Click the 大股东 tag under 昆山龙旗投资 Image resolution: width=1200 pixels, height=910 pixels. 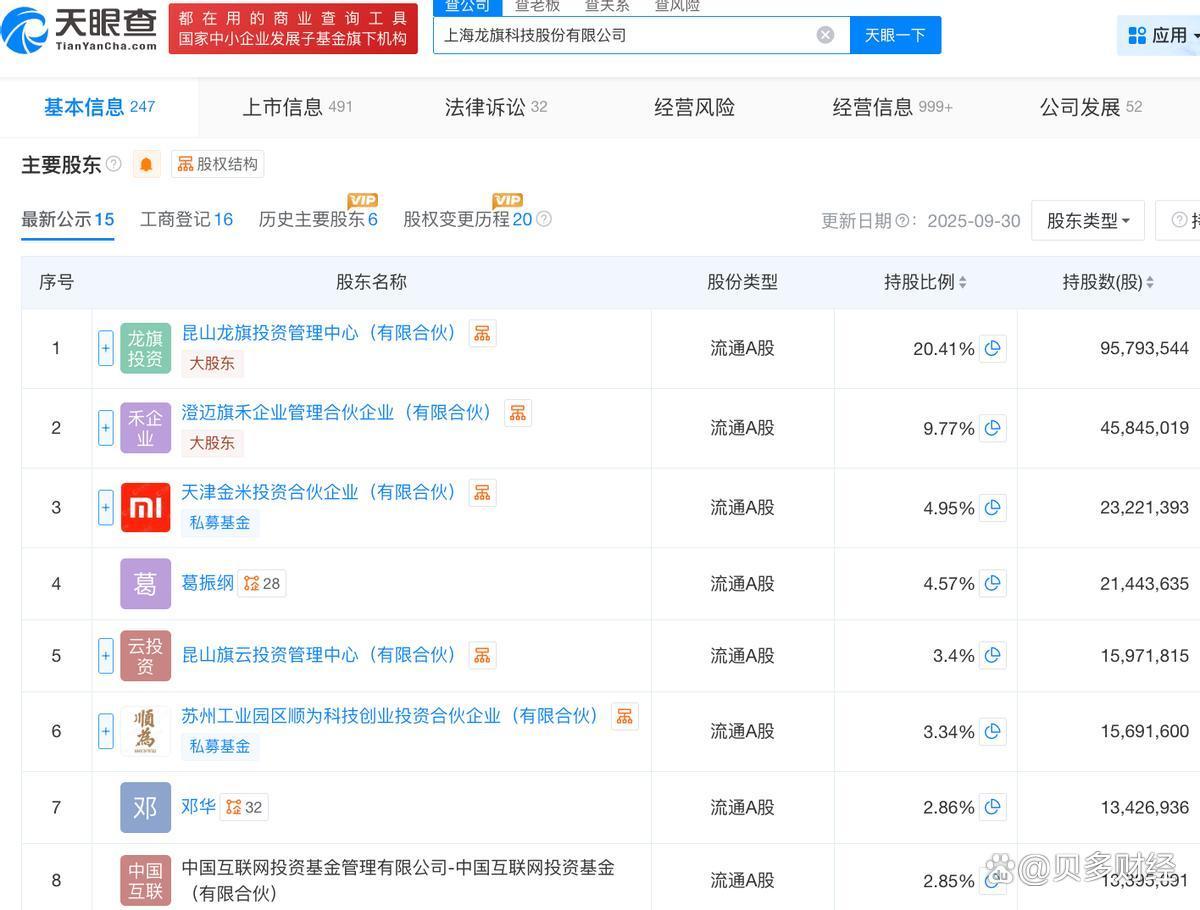tap(212, 363)
